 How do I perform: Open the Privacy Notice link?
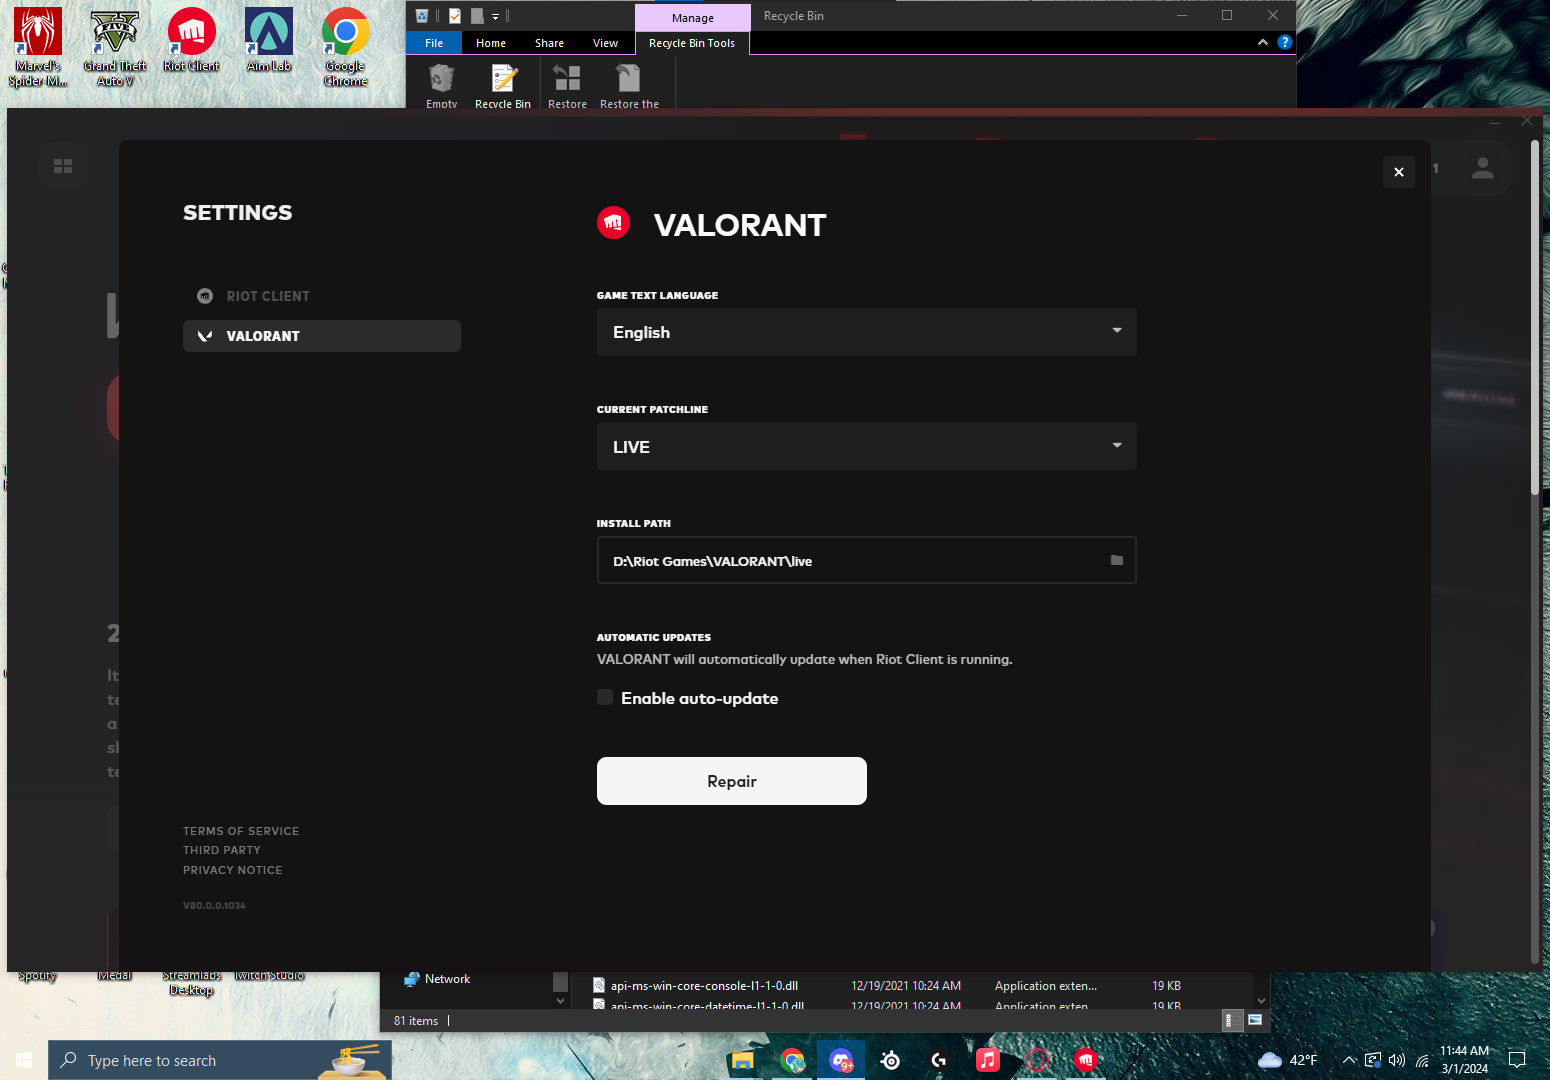(232, 870)
